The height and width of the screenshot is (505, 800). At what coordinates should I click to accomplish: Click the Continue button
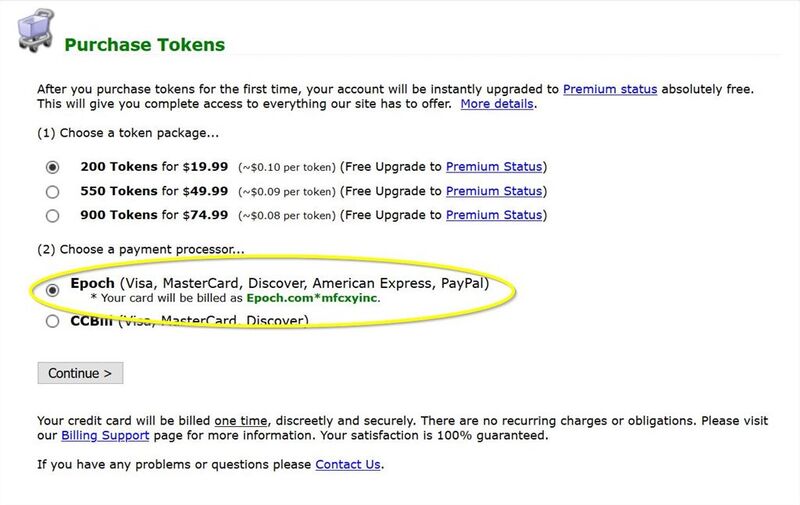tap(80, 373)
